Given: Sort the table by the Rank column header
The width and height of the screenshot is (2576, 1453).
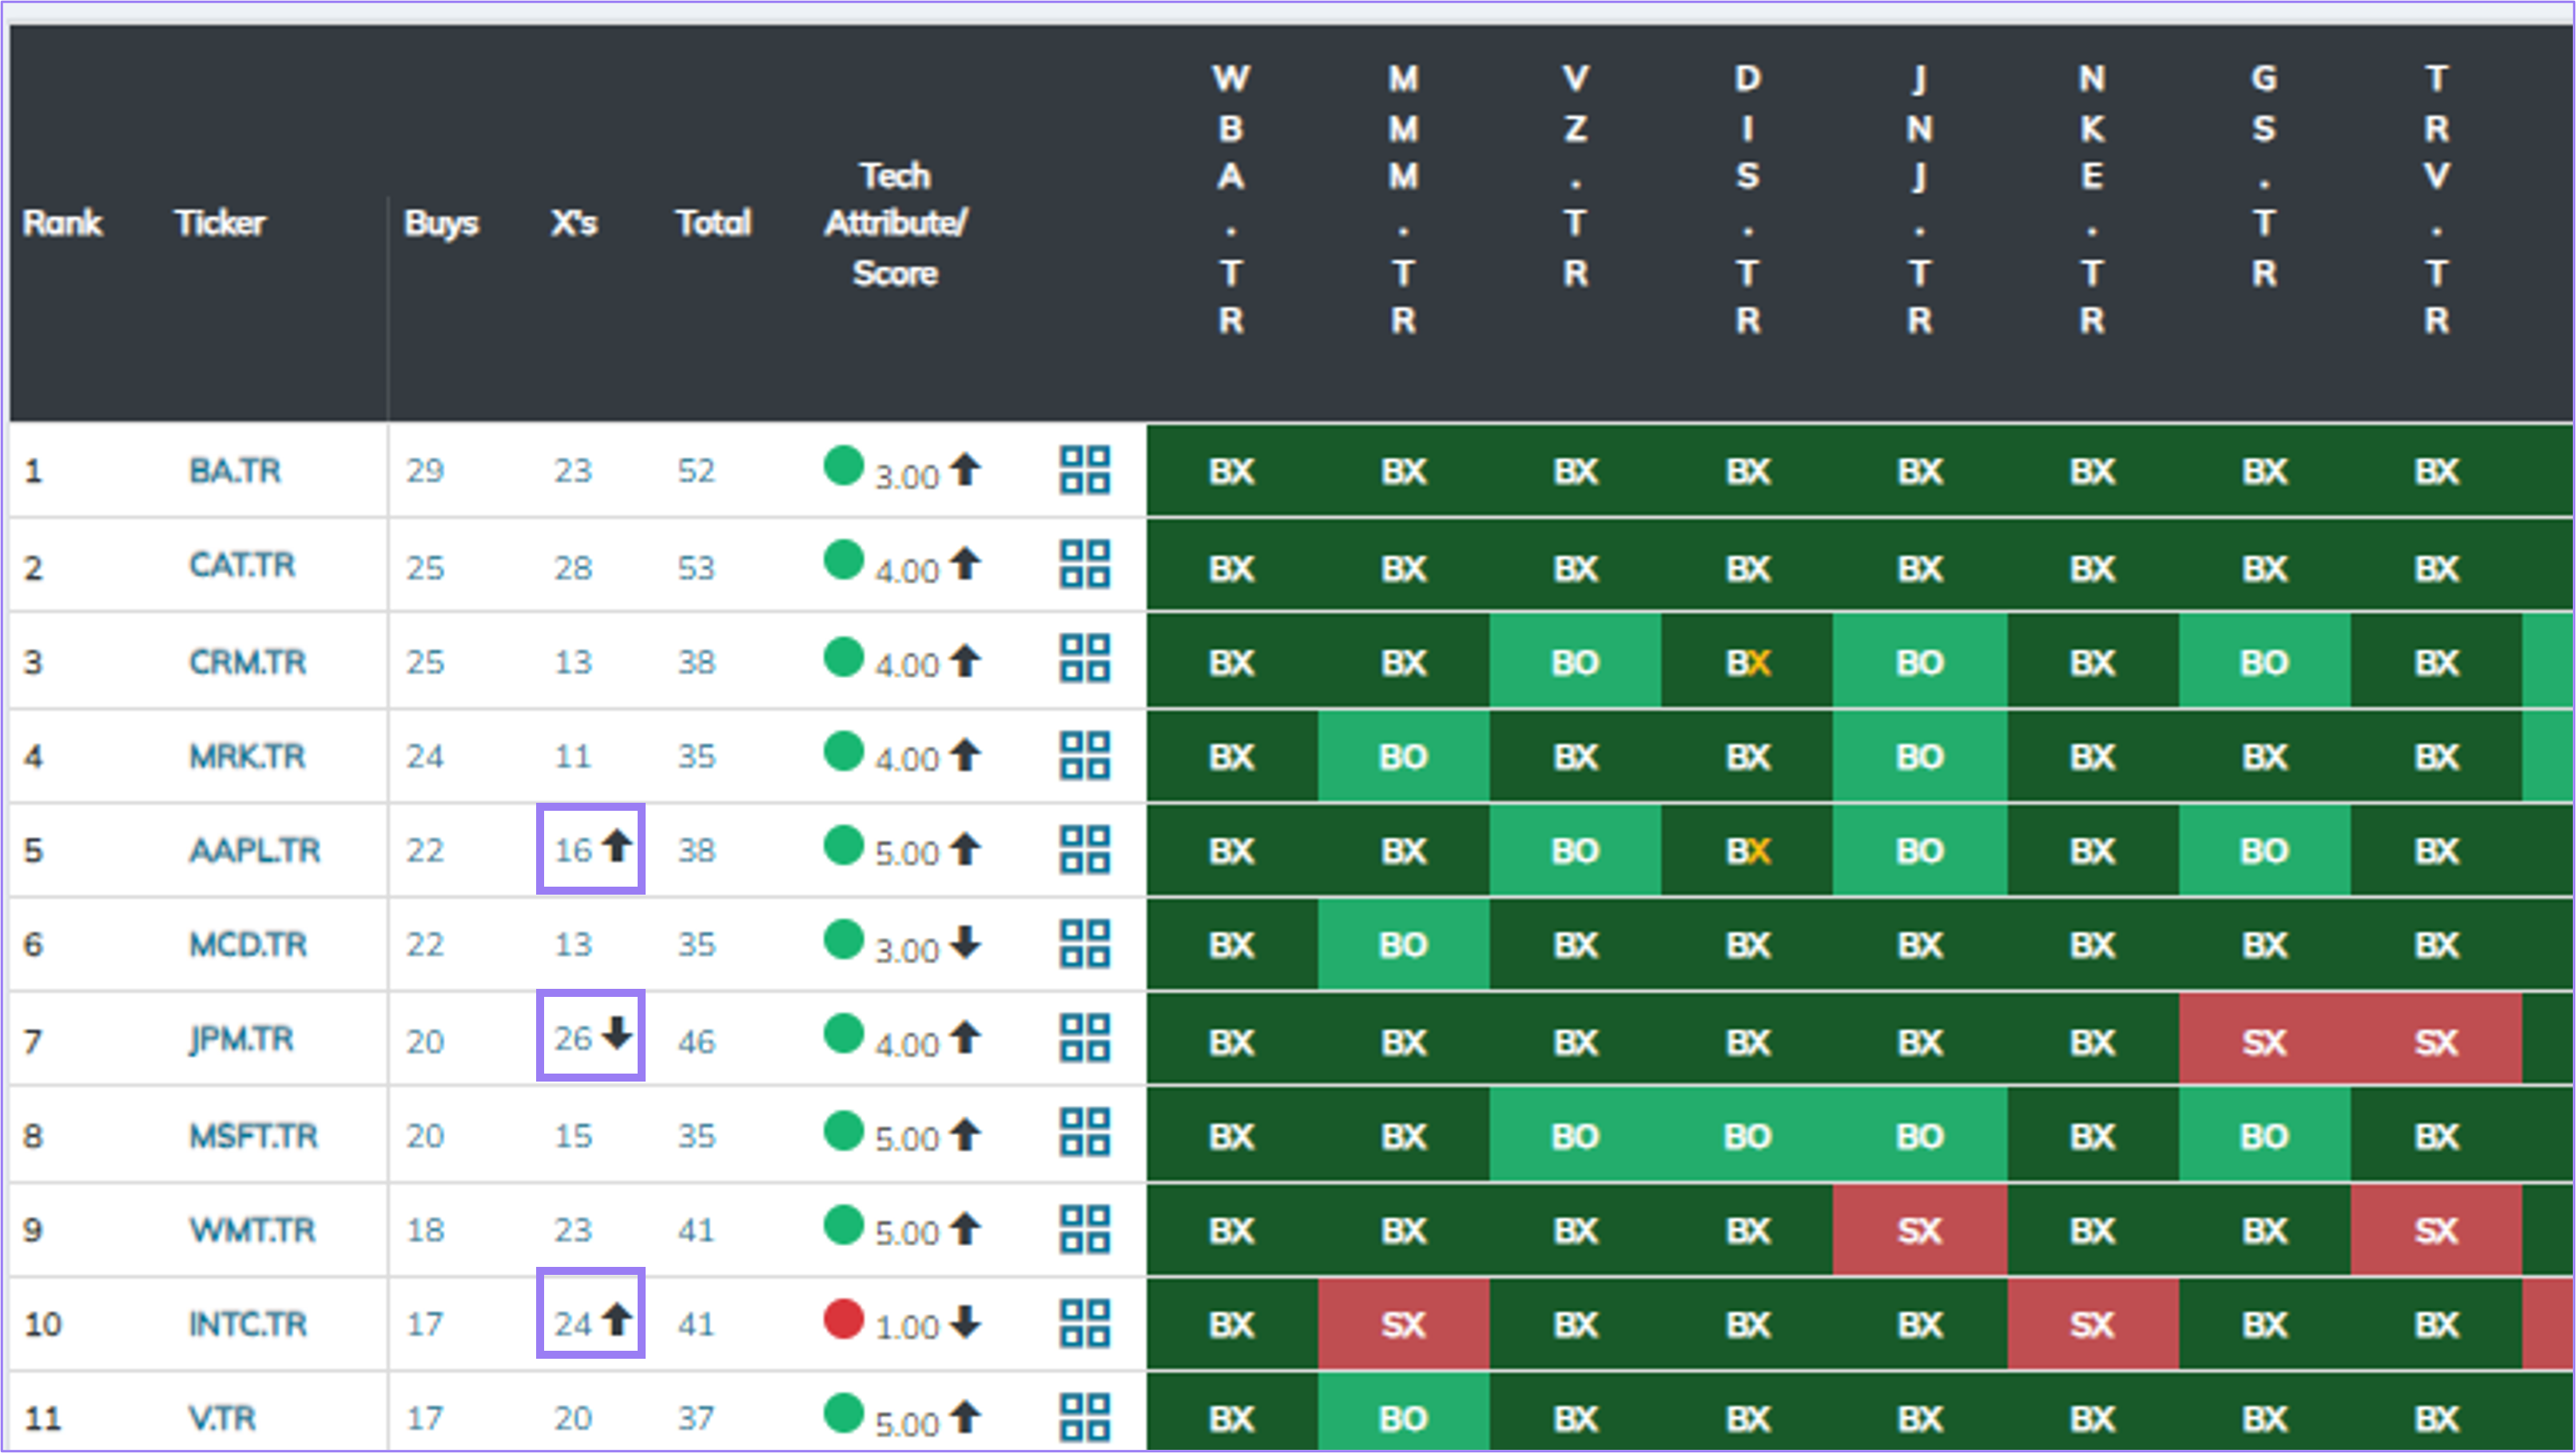Looking at the screenshot, I should pos(62,223).
